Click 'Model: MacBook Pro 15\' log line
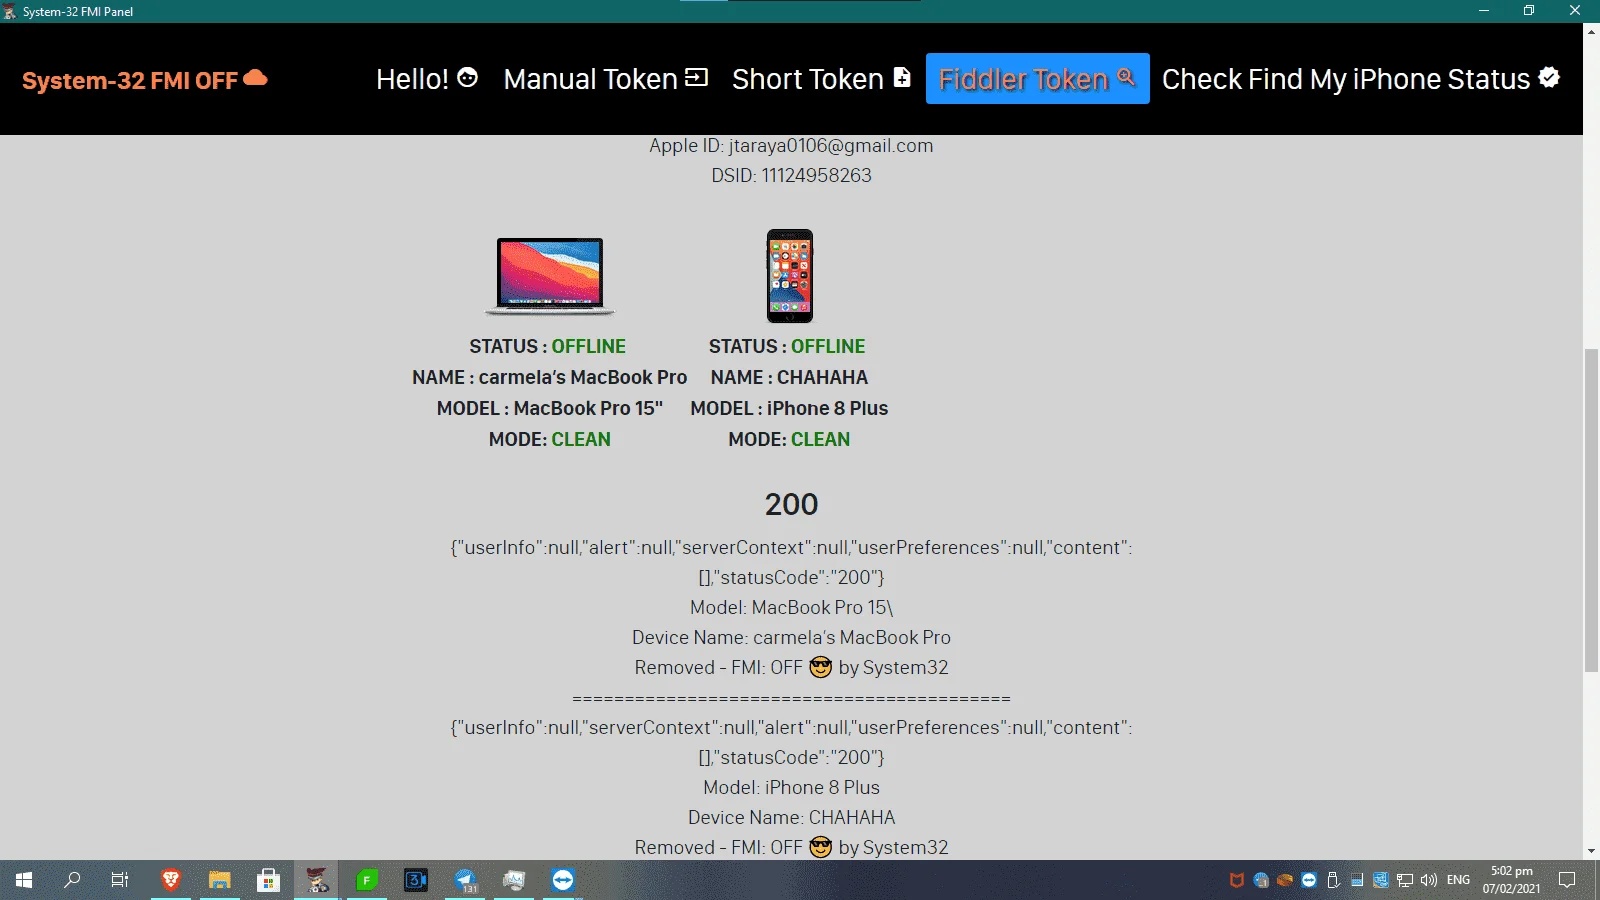The height and width of the screenshot is (900, 1600). pyautogui.click(x=791, y=607)
